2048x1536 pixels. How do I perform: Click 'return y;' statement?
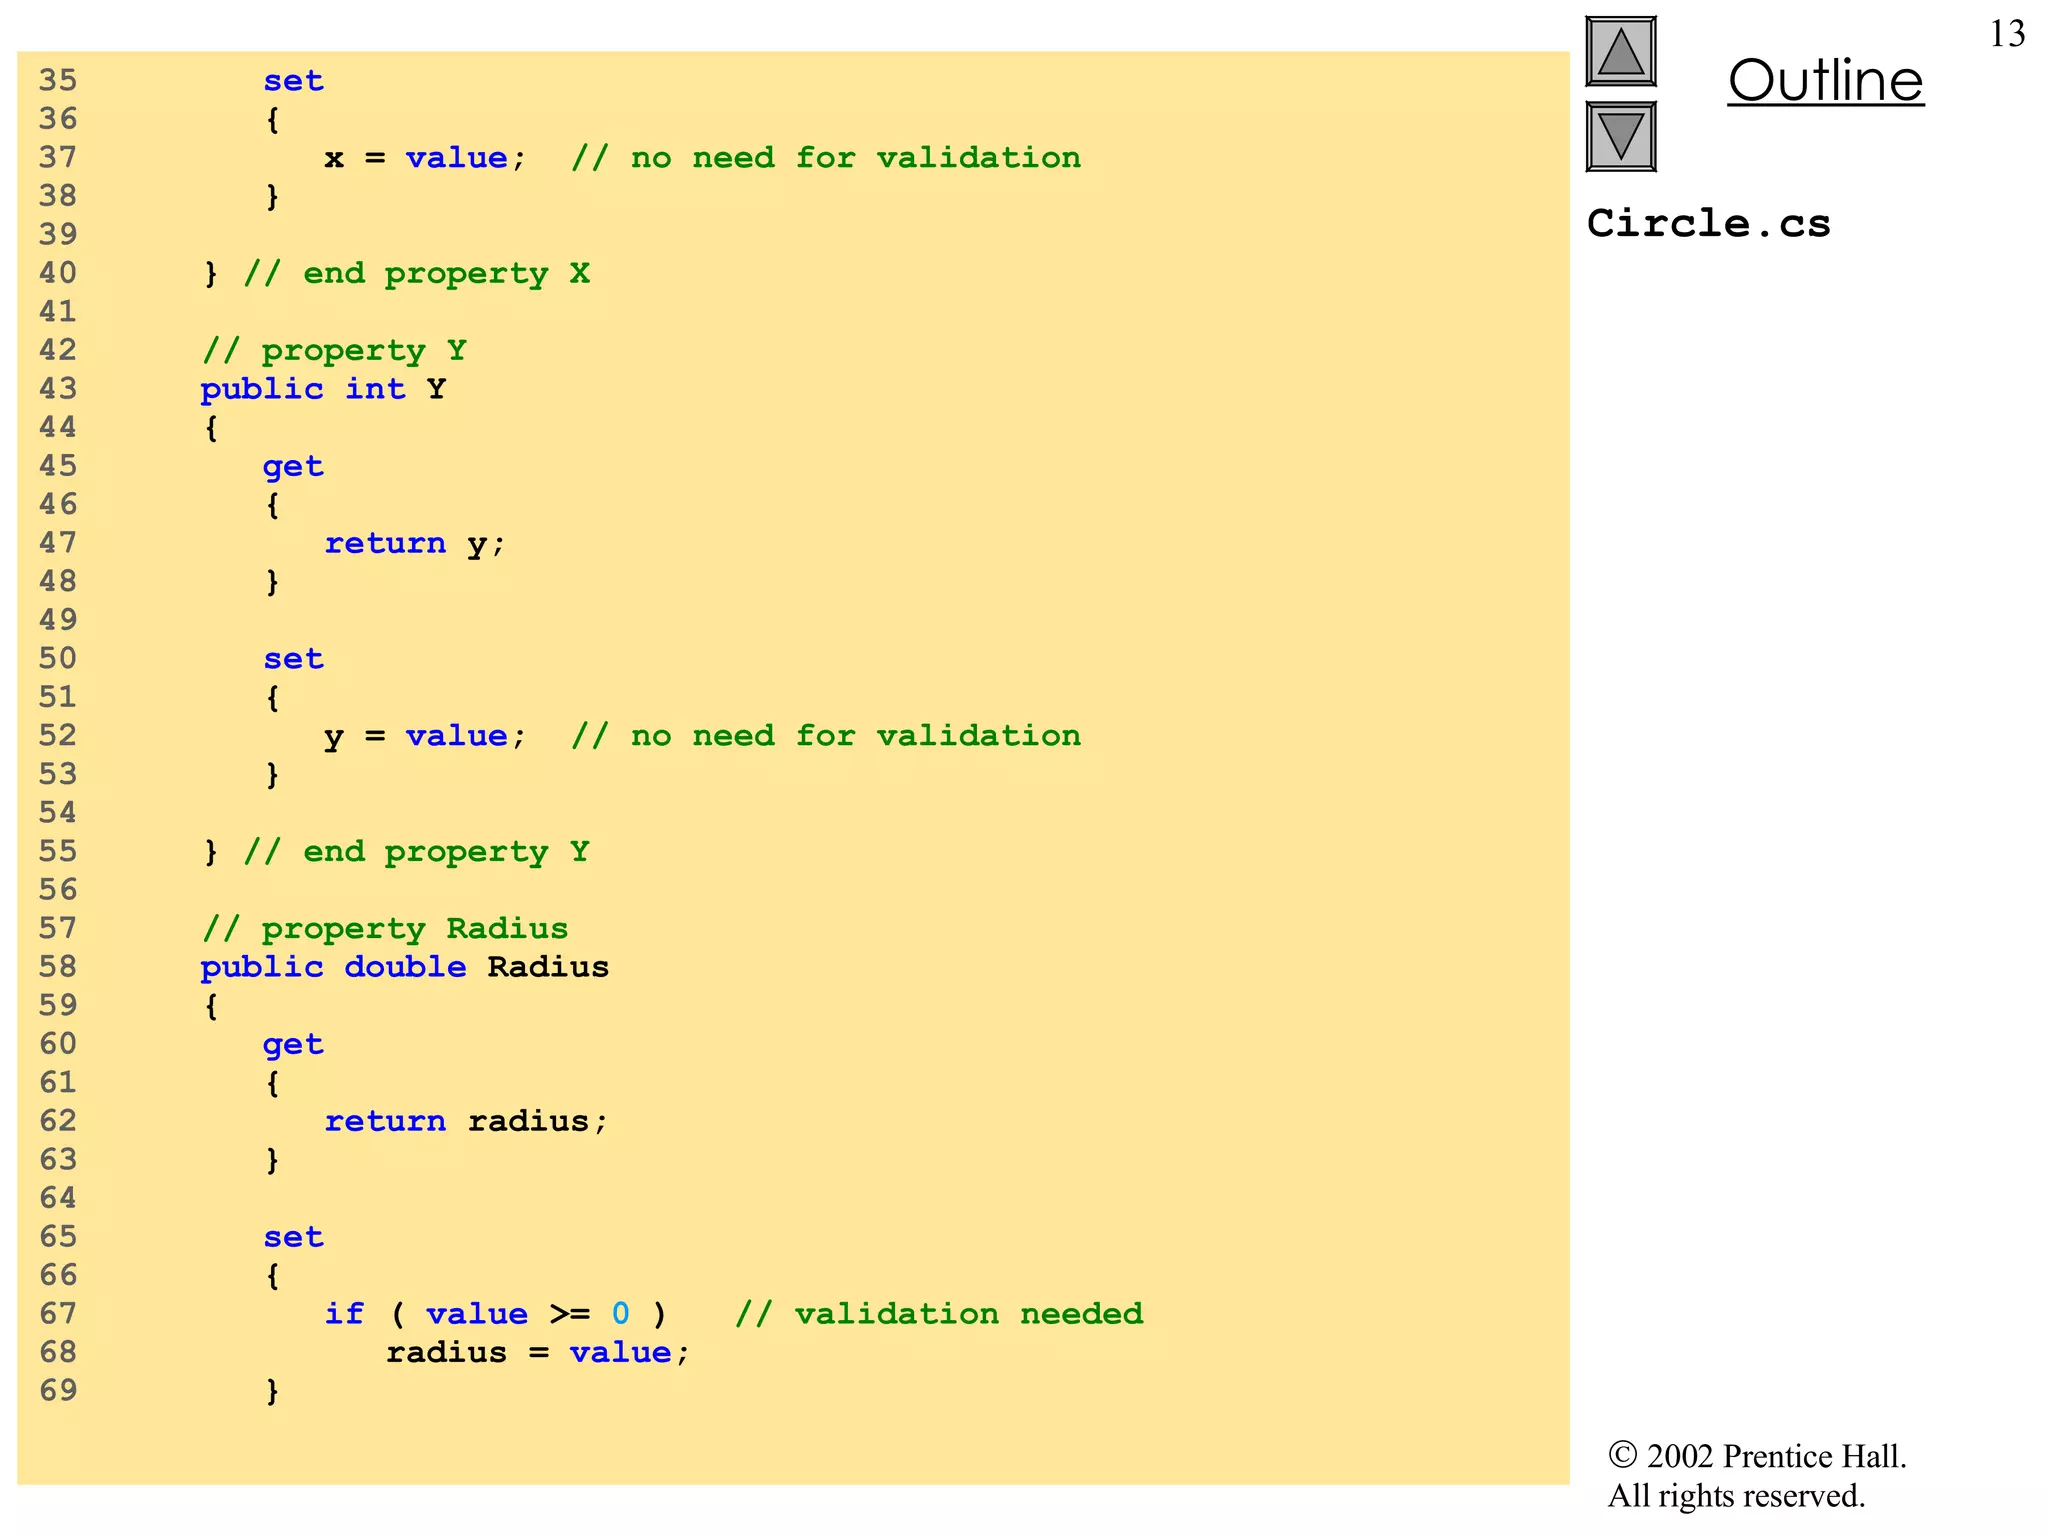[415, 544]
